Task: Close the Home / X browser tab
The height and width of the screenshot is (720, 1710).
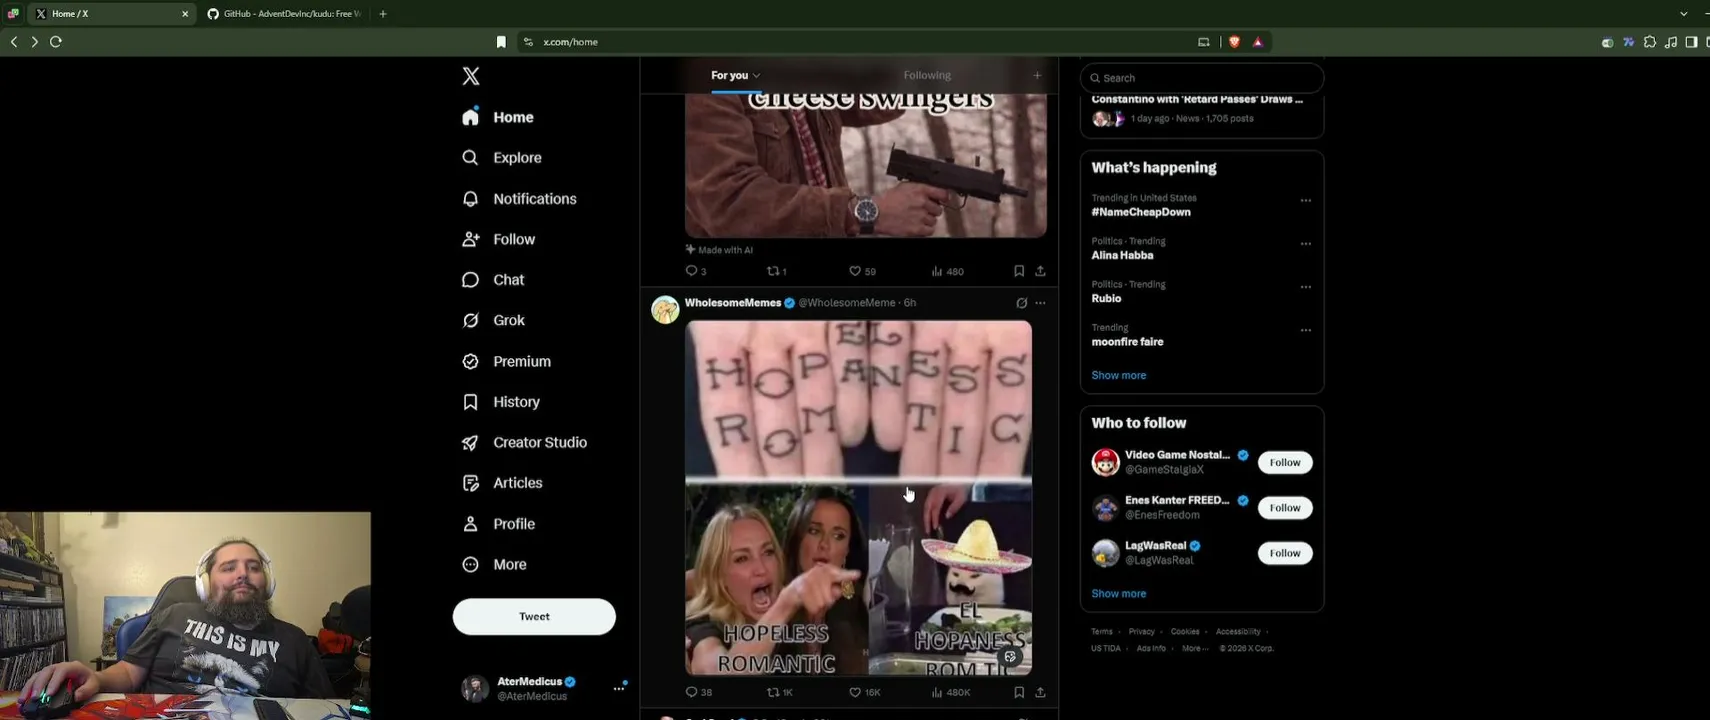Action: point(185,14)
